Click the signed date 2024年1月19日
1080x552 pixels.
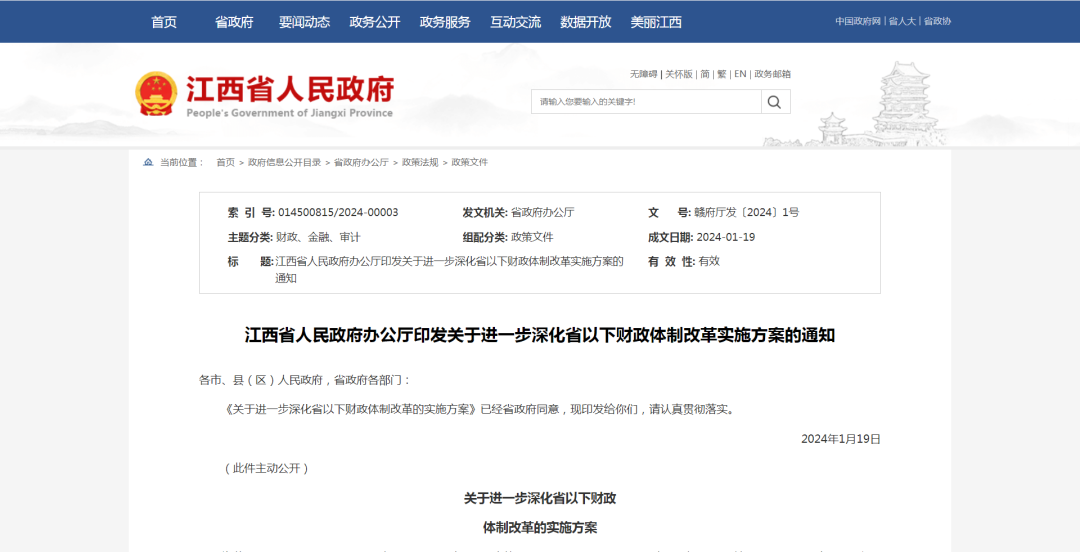click(841, 438)
